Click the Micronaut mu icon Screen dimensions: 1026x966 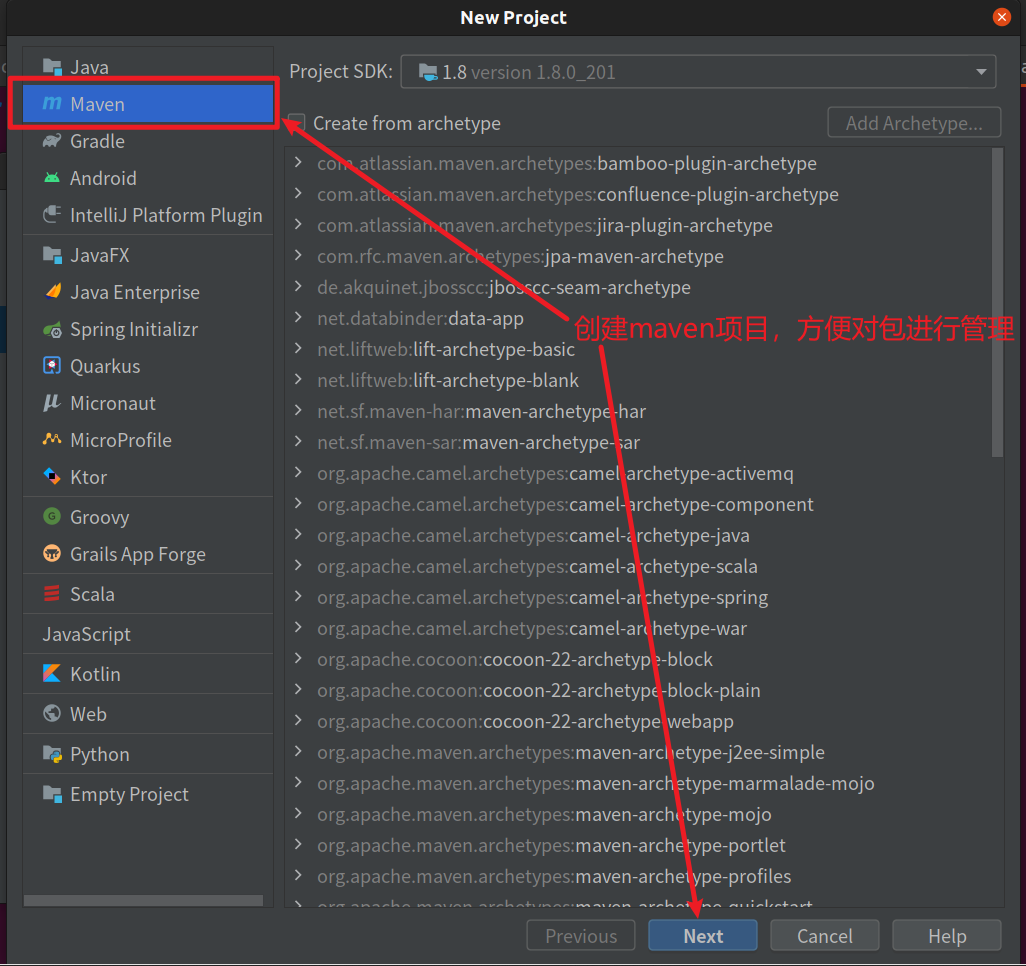click(x=52, y=402)
